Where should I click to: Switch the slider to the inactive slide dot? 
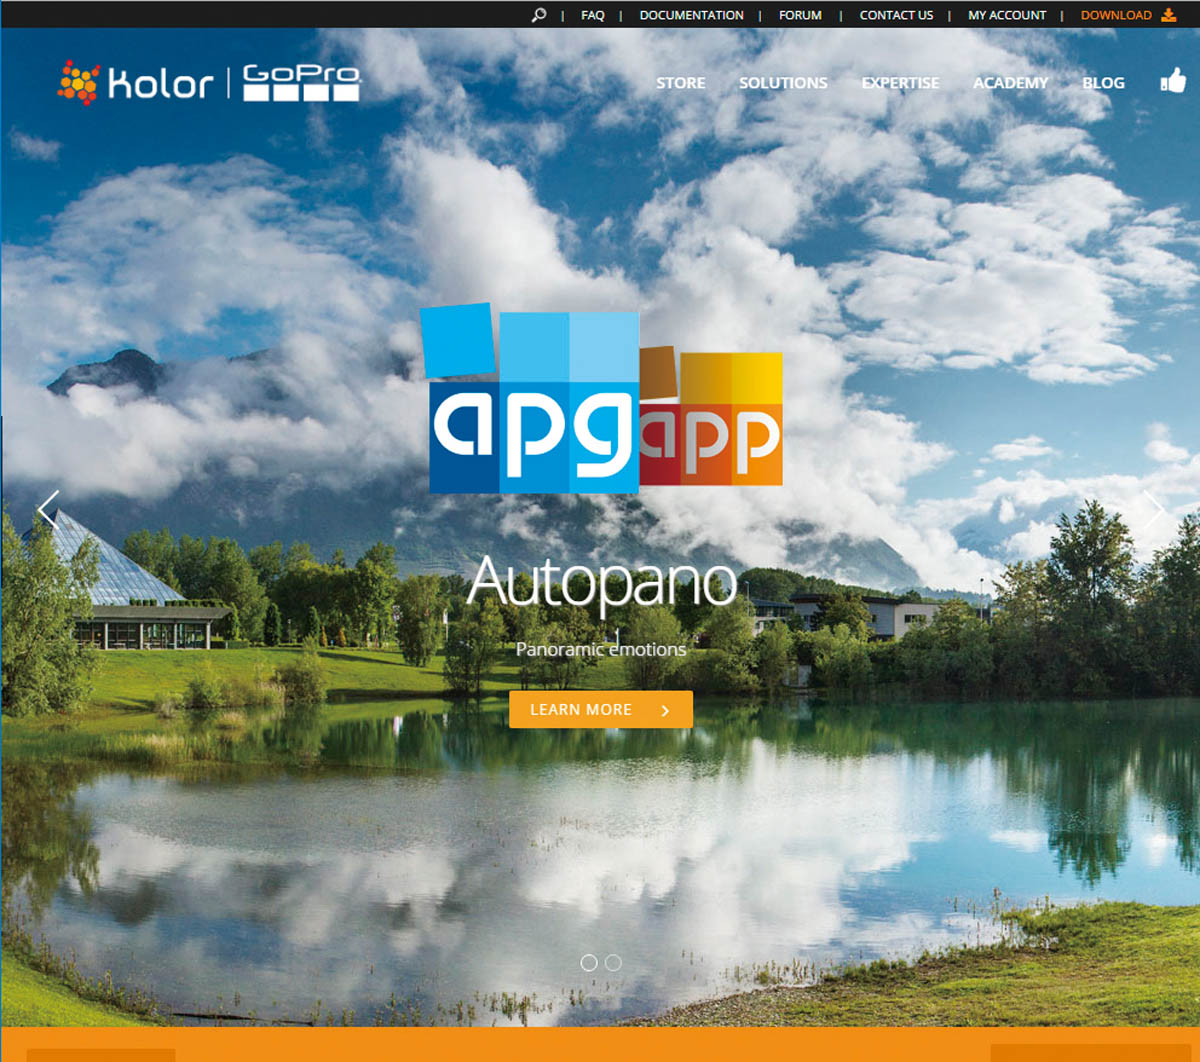click(x=613, y=962)
